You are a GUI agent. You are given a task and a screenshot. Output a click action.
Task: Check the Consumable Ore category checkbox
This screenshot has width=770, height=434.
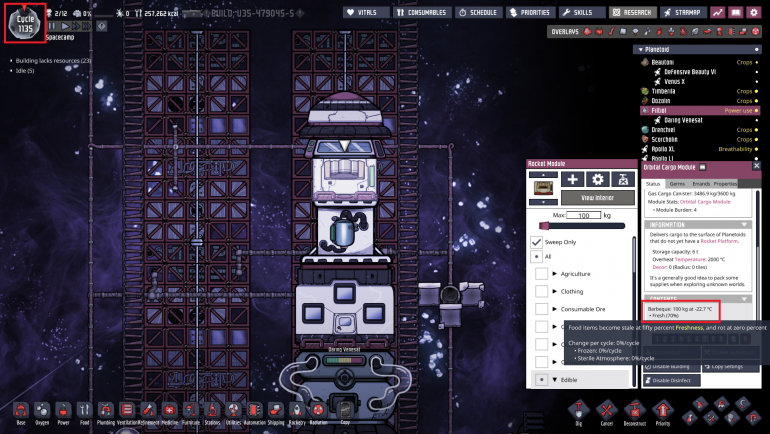pyautogui.click(x=541, y=309)
